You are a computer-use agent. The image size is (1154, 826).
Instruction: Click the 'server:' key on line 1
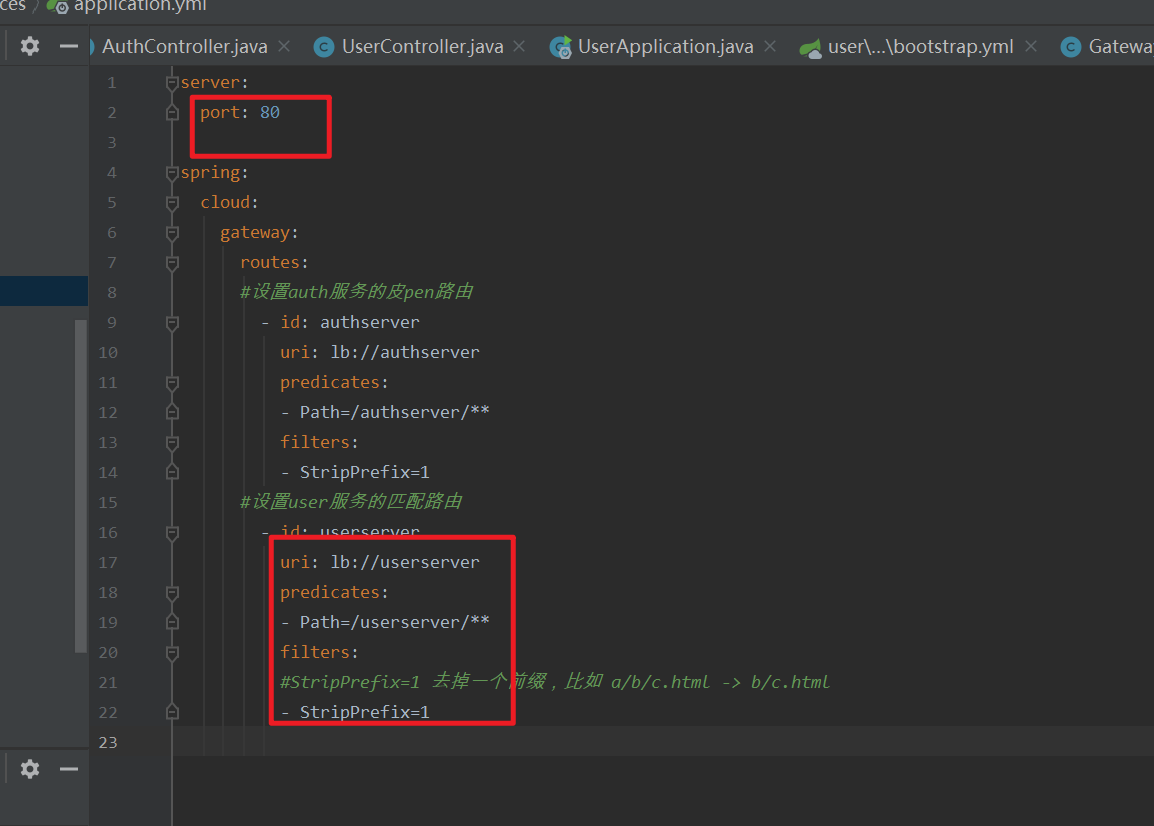(x=214, y=82)
